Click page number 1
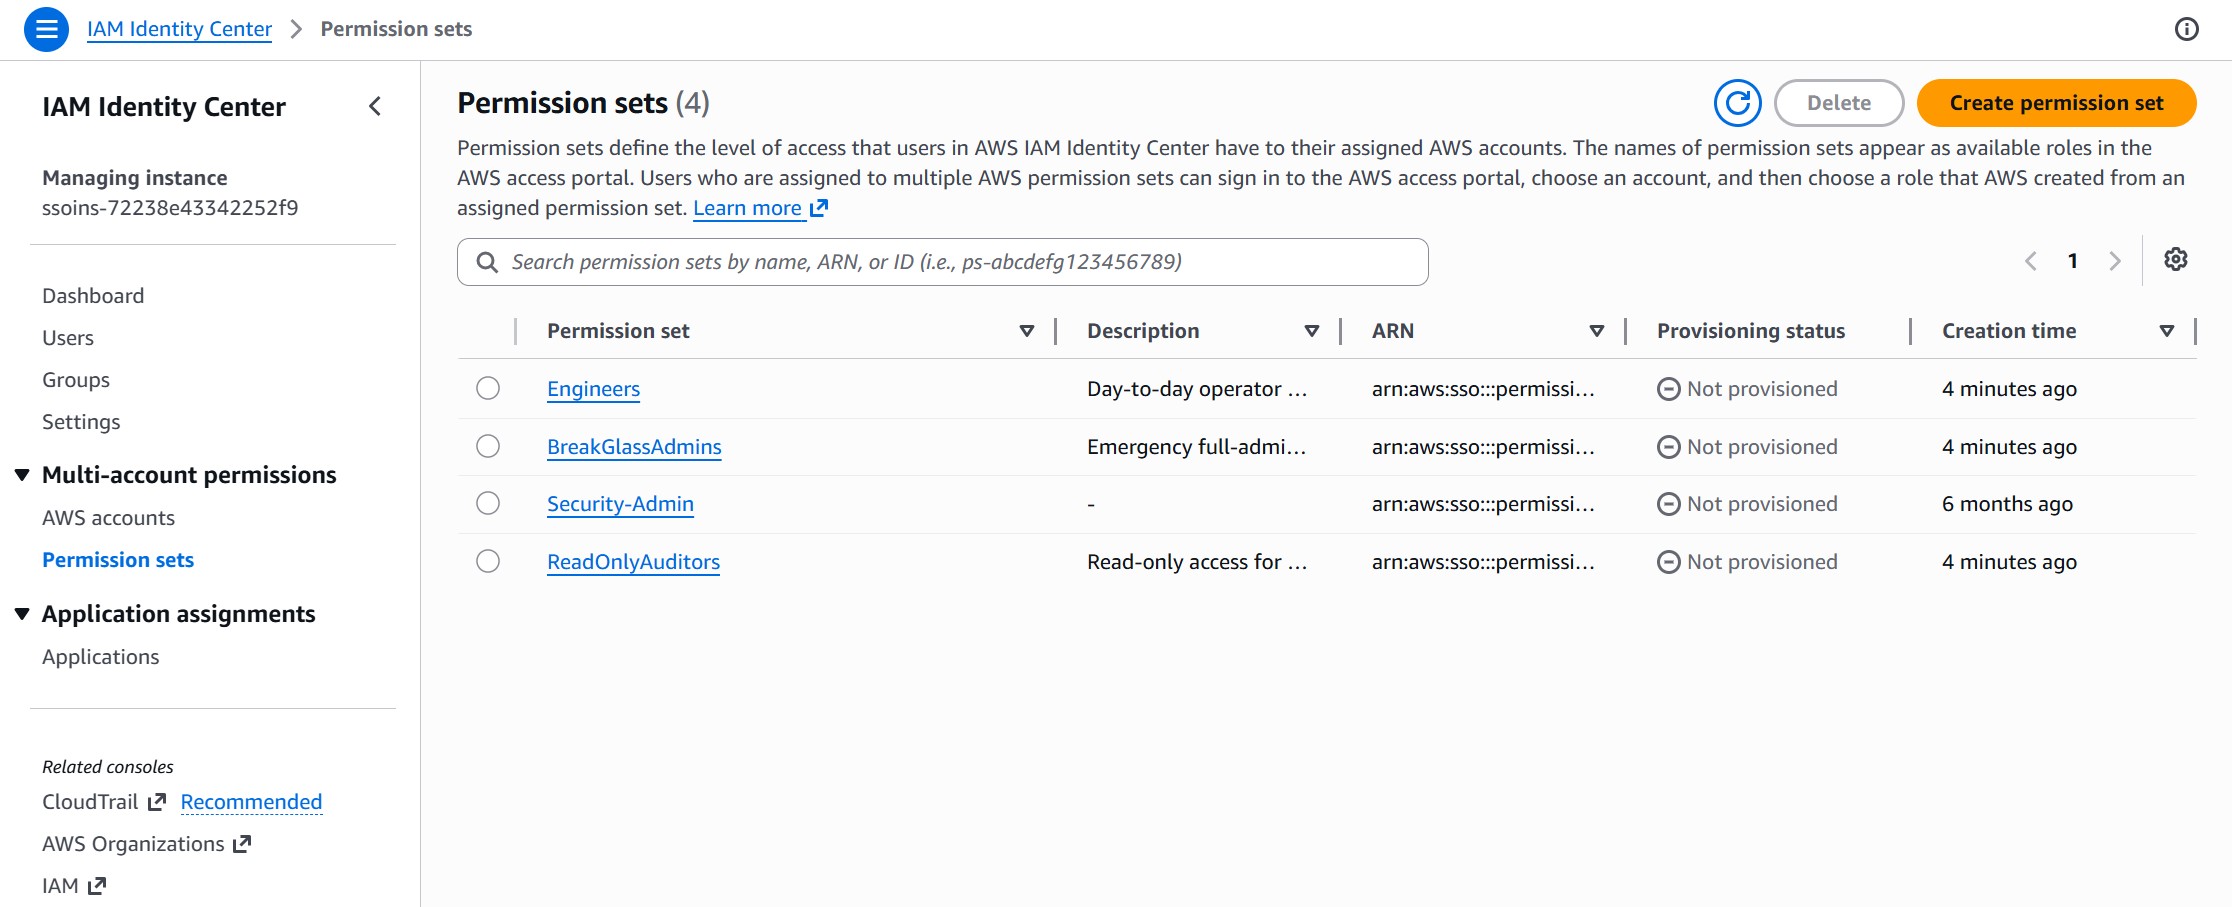Viewport: 2232px width, 907px height. (2073, 261)
